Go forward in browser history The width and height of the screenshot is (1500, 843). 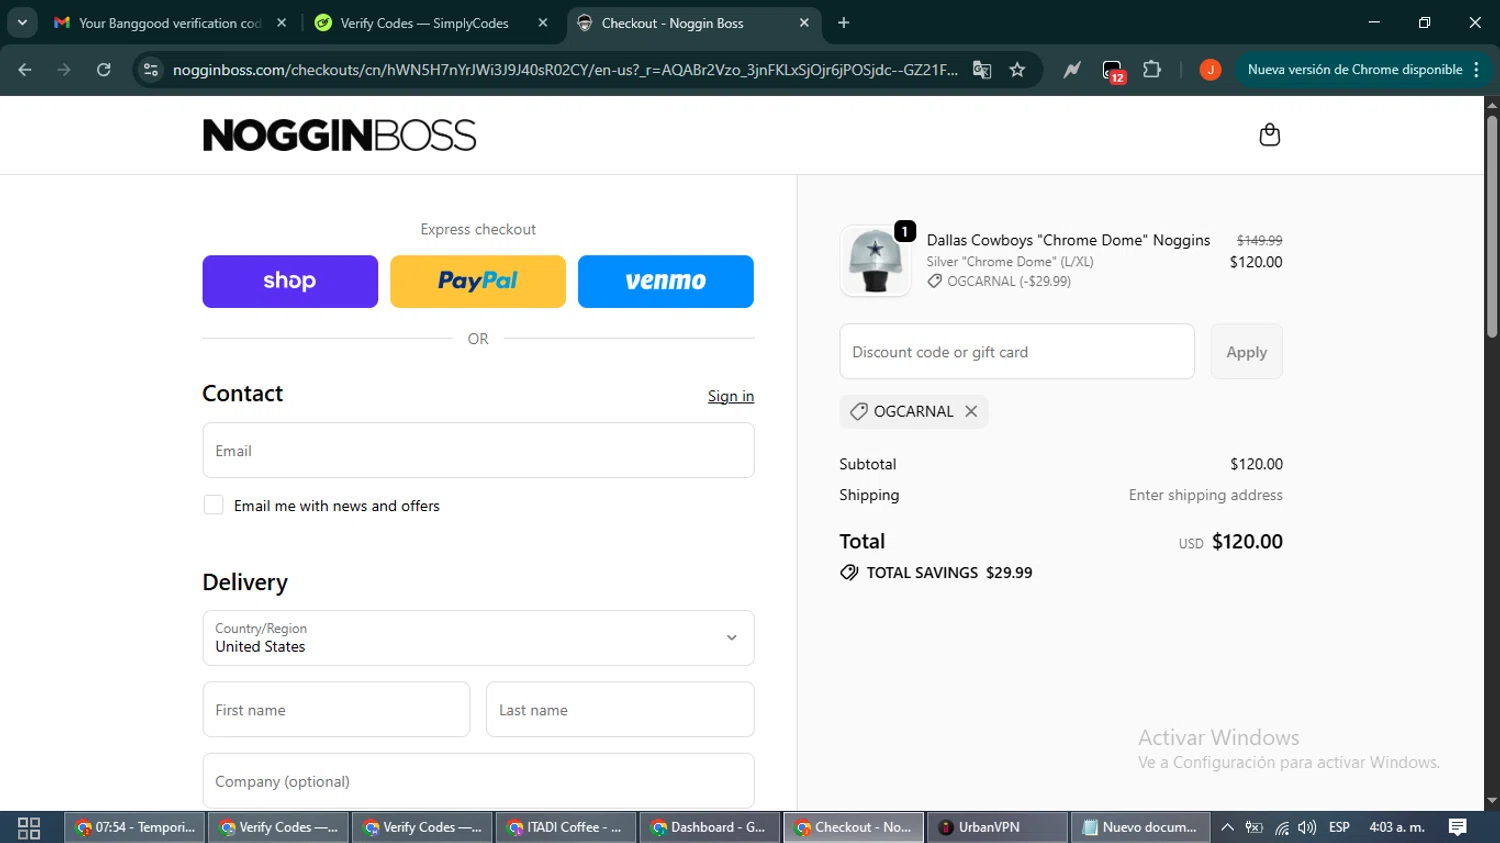coord(64,70)
